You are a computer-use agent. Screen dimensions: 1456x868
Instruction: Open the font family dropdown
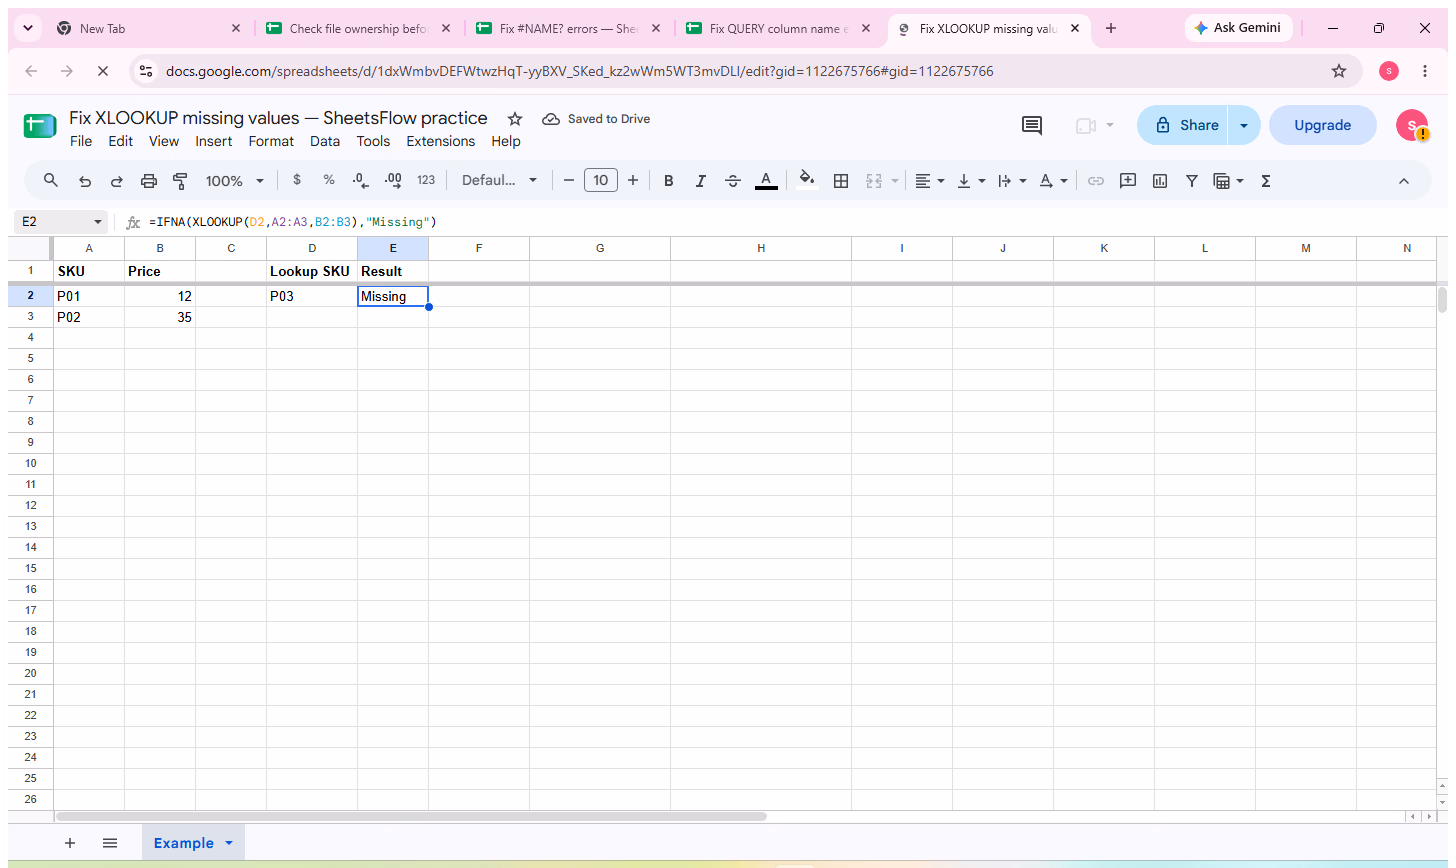click(499, 181)
